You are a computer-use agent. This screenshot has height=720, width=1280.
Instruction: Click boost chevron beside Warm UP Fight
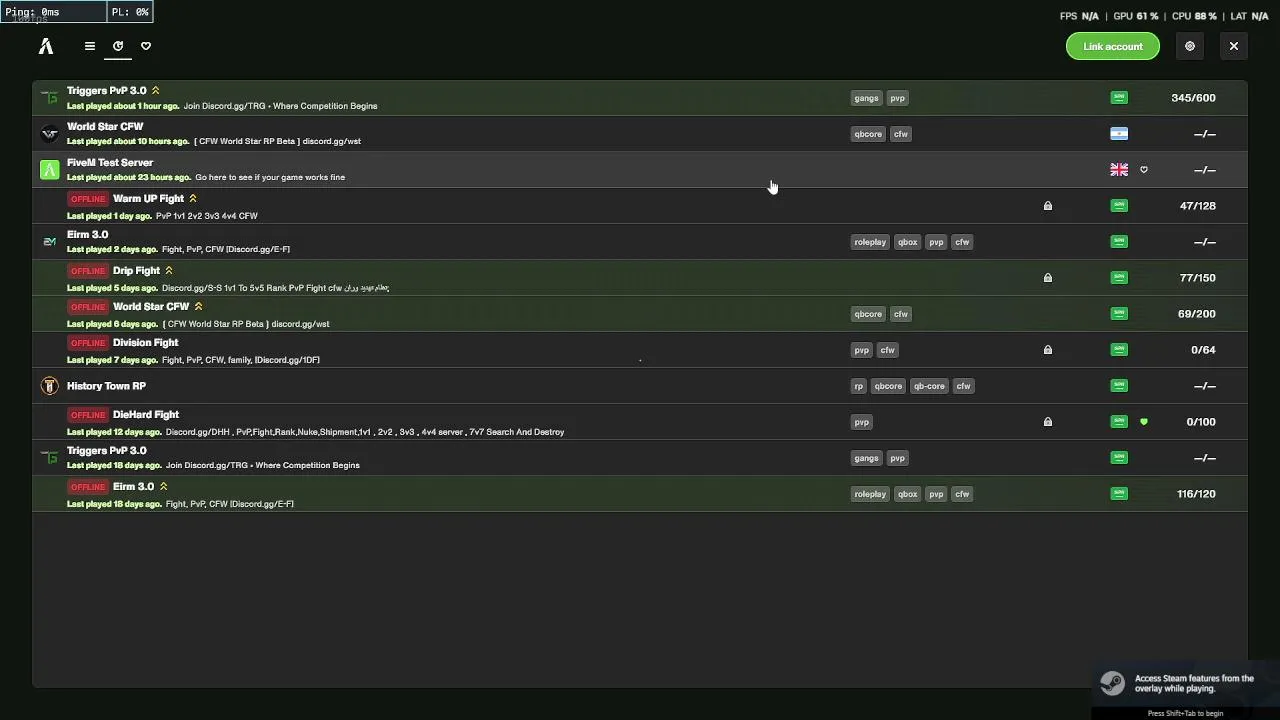tap(193, 199)
